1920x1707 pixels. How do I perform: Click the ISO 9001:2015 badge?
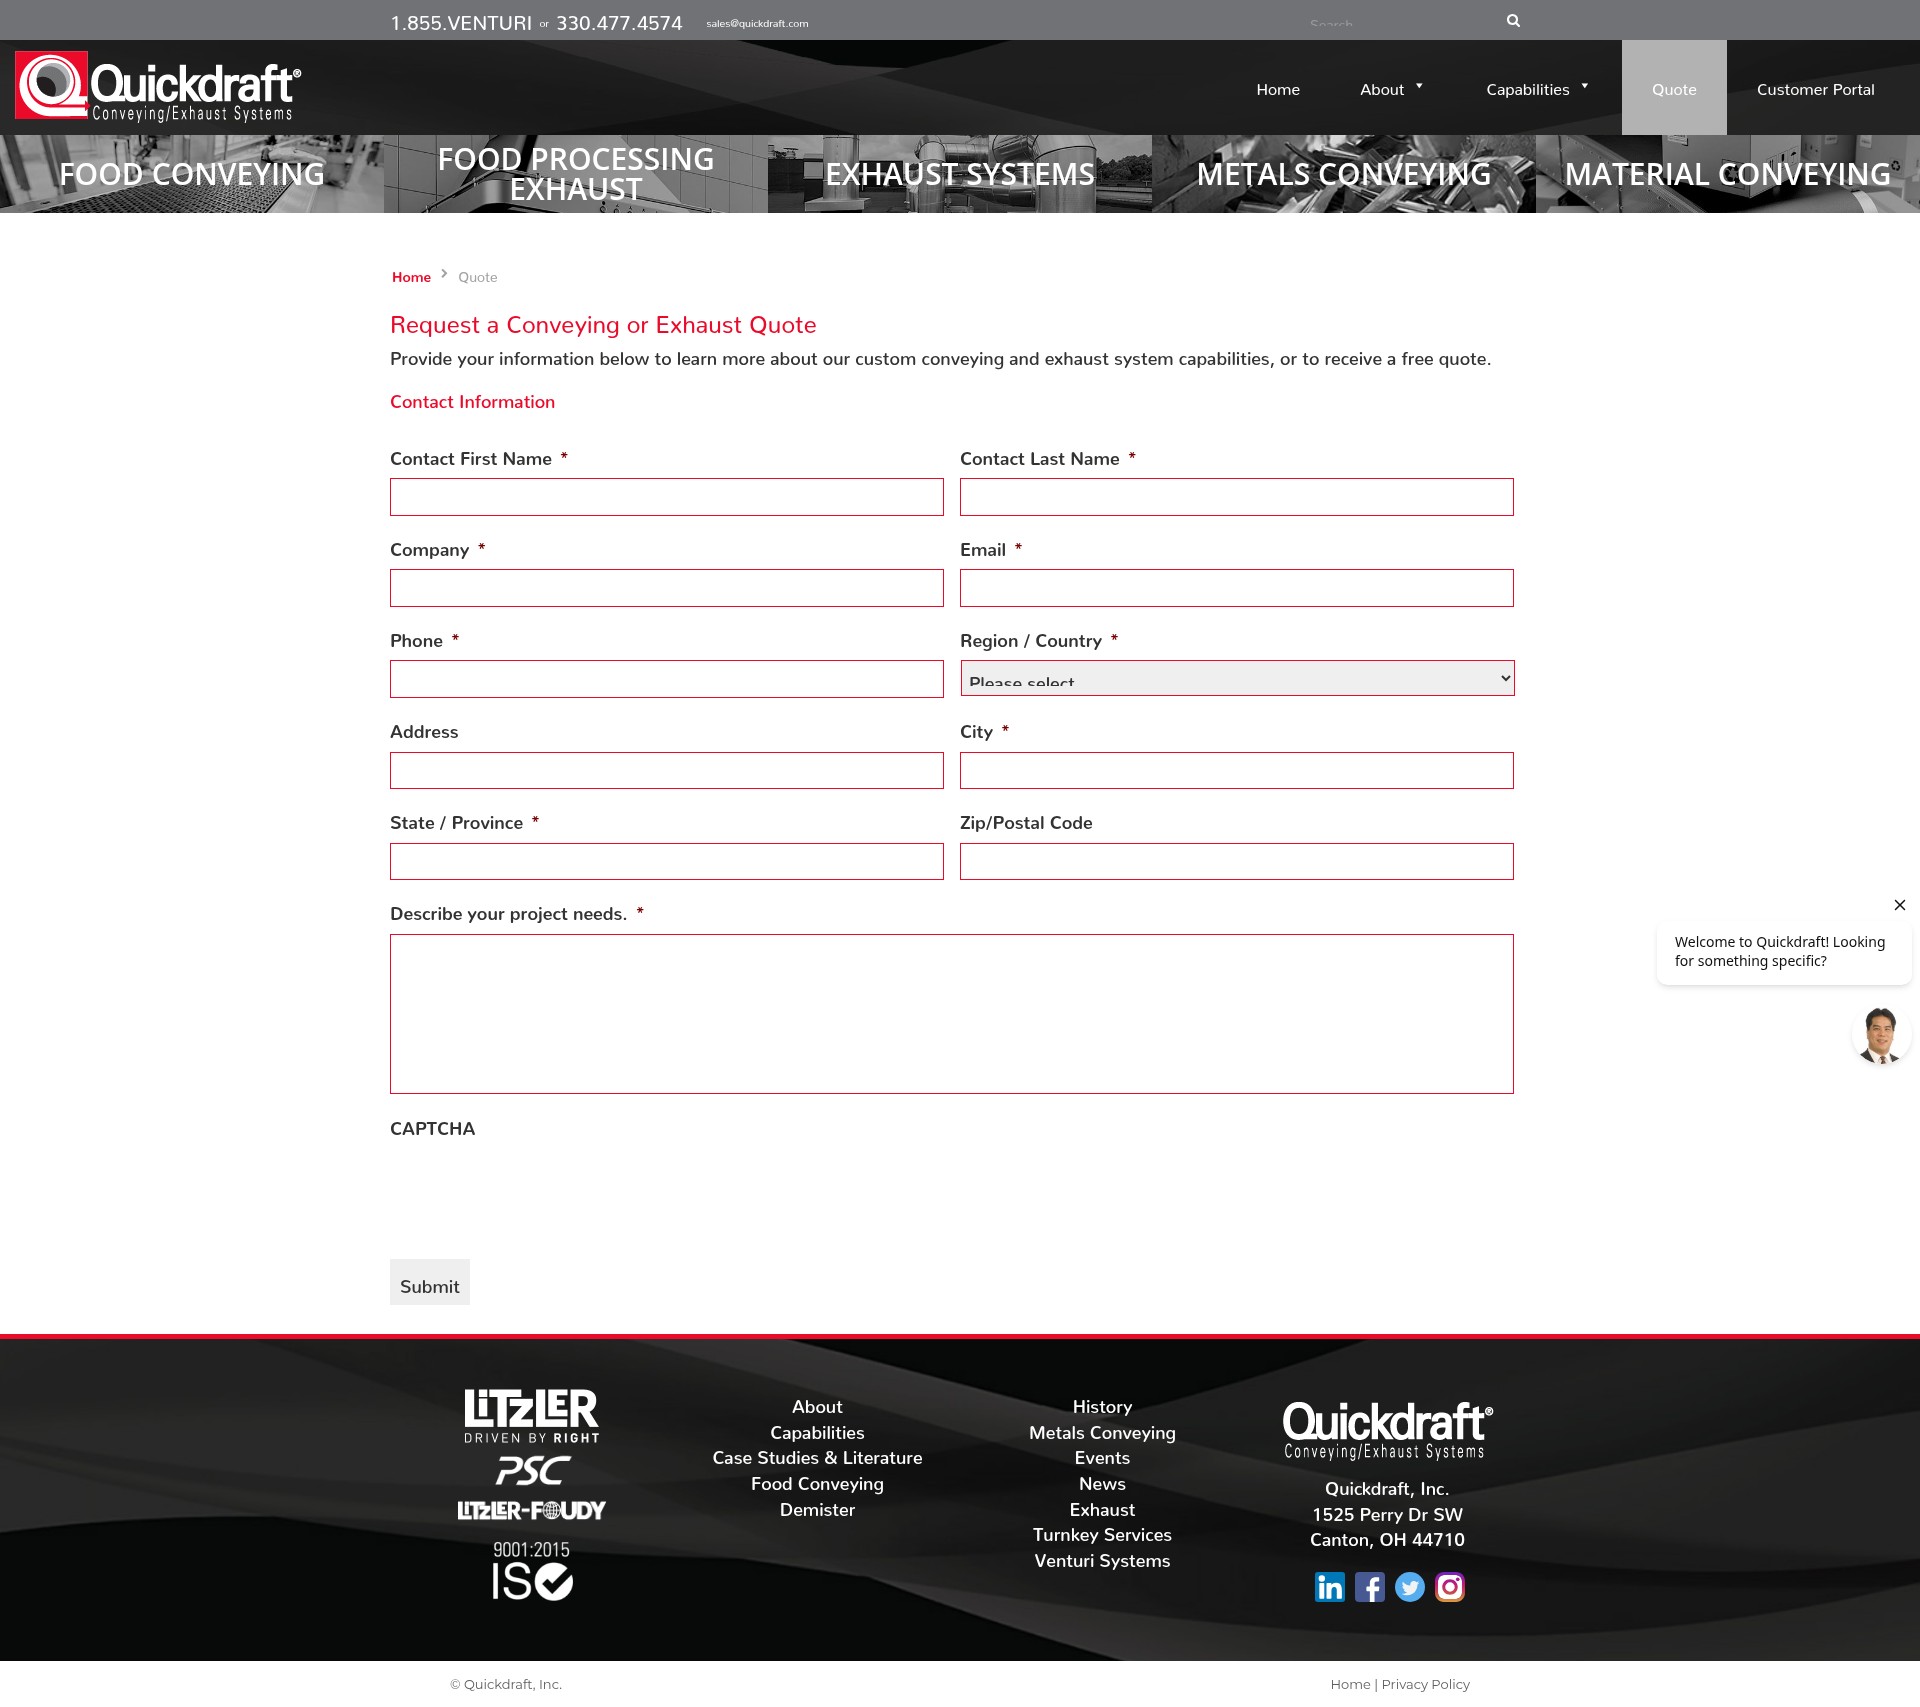pos(532,1570)
